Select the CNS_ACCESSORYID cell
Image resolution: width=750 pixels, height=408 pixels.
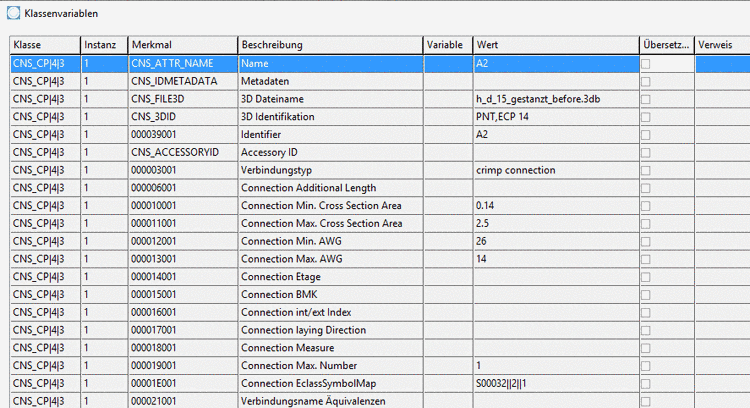click(x=183, y=153)
